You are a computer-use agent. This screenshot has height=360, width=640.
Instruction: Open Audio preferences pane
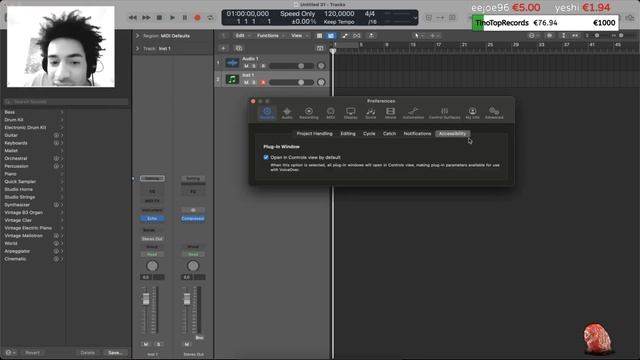pos(287,113)
